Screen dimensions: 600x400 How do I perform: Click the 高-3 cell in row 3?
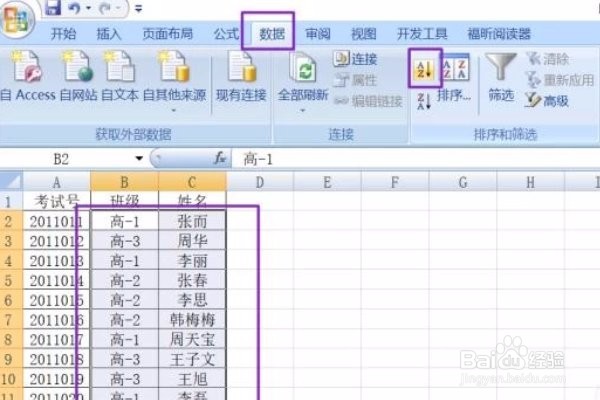(124, 241)
